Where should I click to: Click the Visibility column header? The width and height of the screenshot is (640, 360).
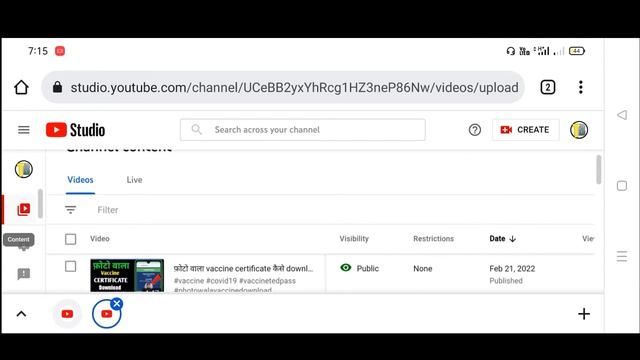[x=354, y=239]
